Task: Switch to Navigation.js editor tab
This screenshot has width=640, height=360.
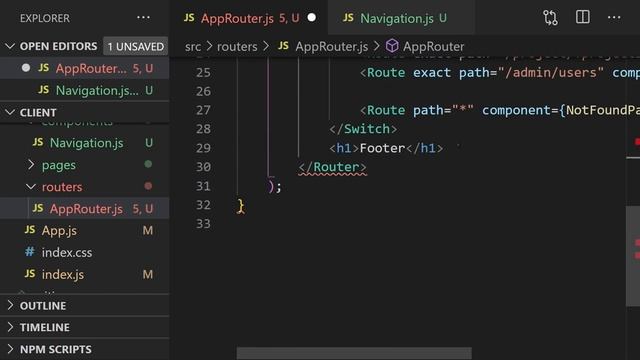Action: click(401, 18)
